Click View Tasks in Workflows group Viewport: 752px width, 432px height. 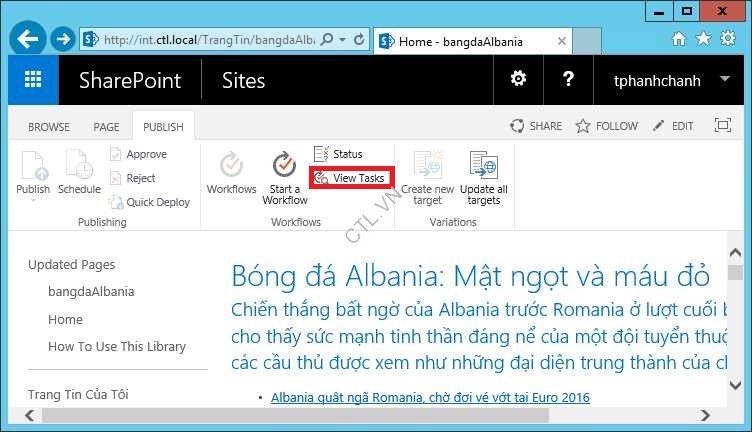350,178
